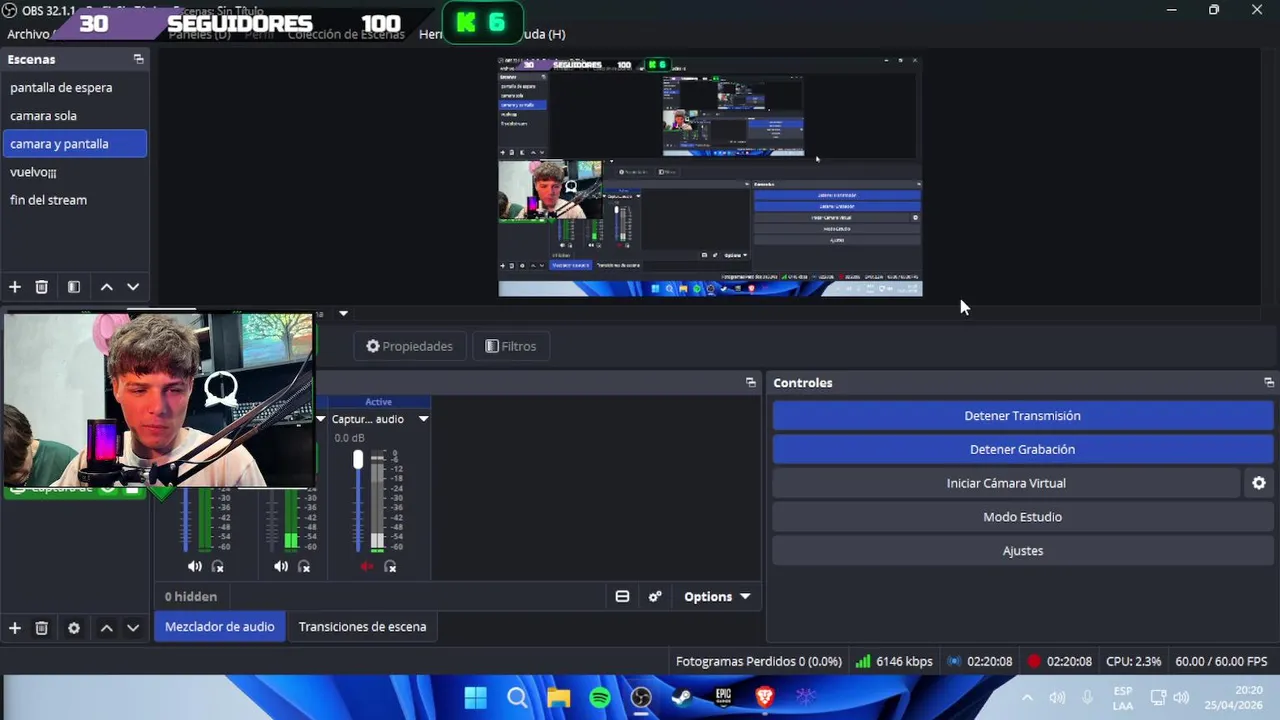
Task: Enable Modo Estudio
Action: tap(1022, 517)
